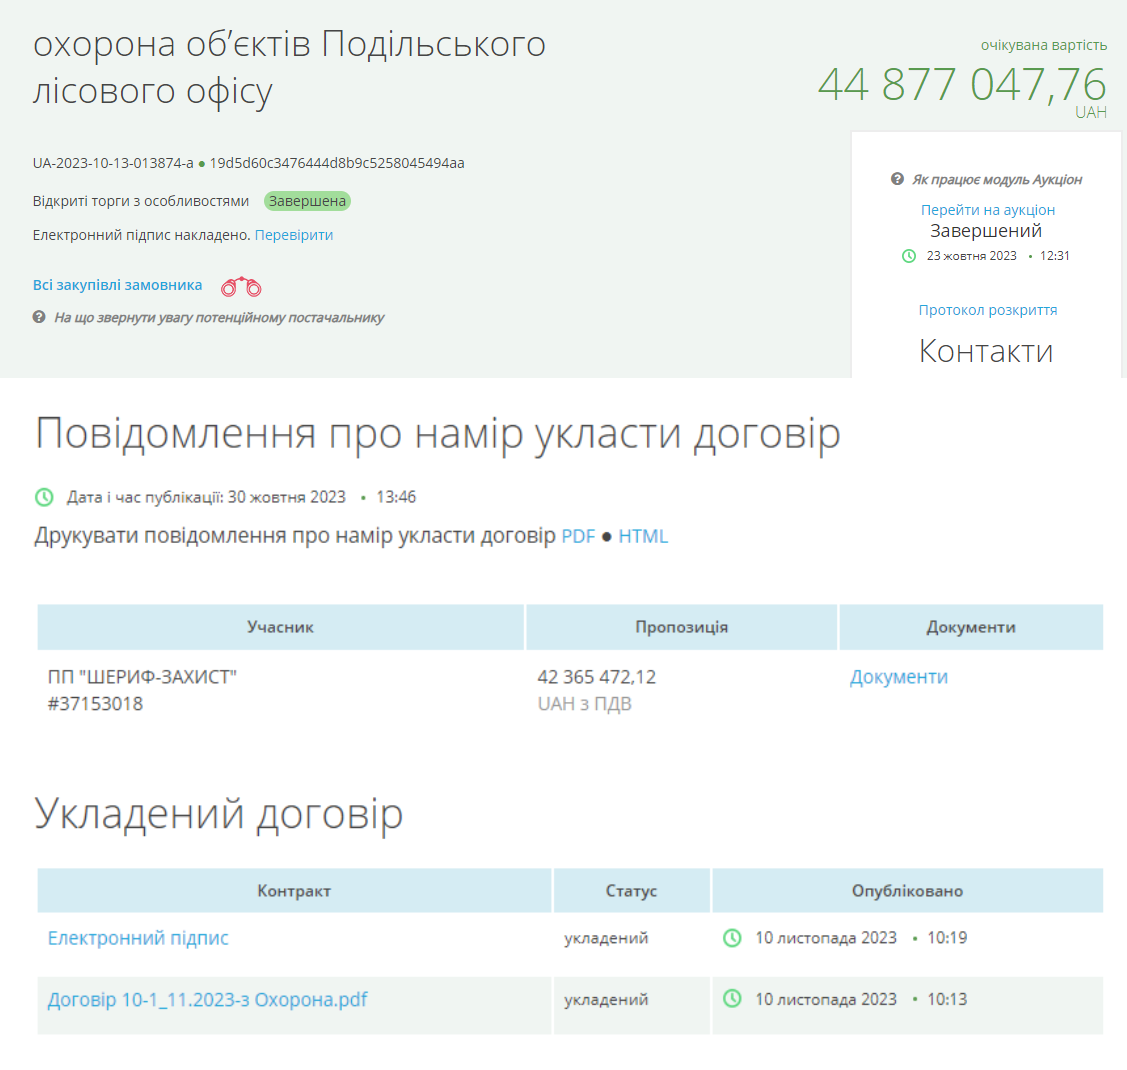The height and width of the screenshot is (1070, 1127).
Task: Click the date 10 листопада 2023 at 10:19
Action: [826, 938]
